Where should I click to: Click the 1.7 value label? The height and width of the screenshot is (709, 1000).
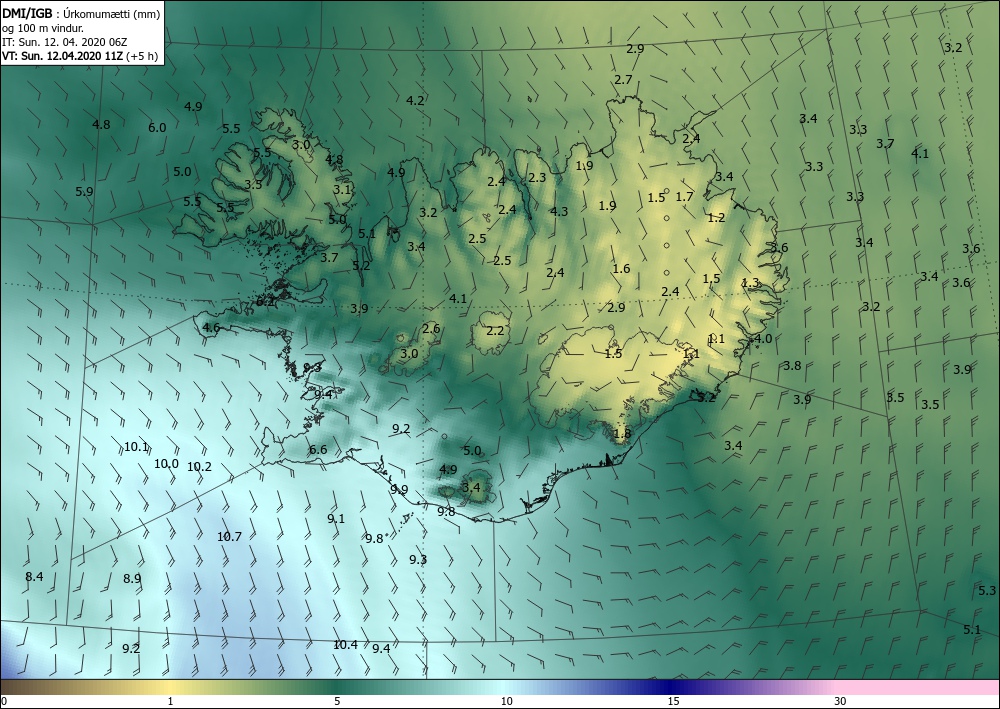coord(684,197)
